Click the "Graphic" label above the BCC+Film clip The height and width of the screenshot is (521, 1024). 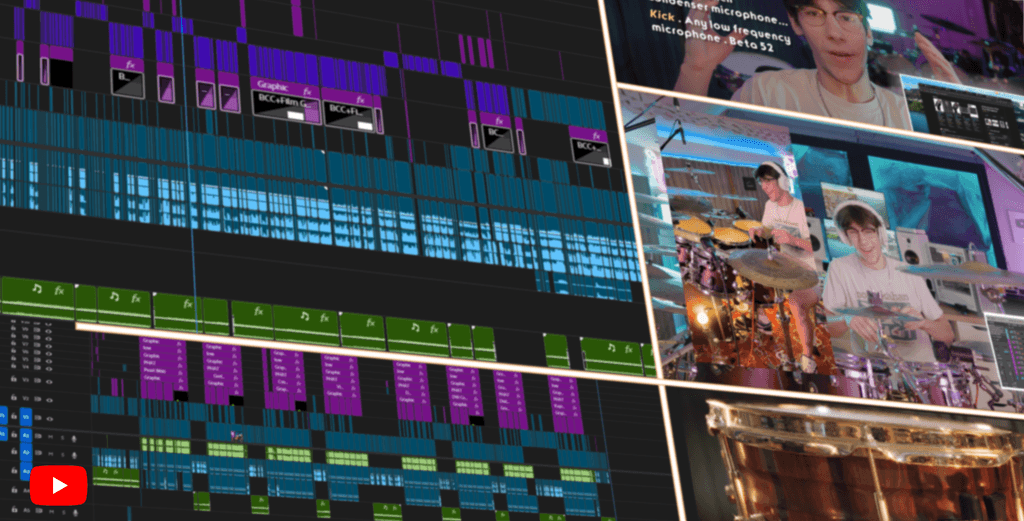pos(273,86)
